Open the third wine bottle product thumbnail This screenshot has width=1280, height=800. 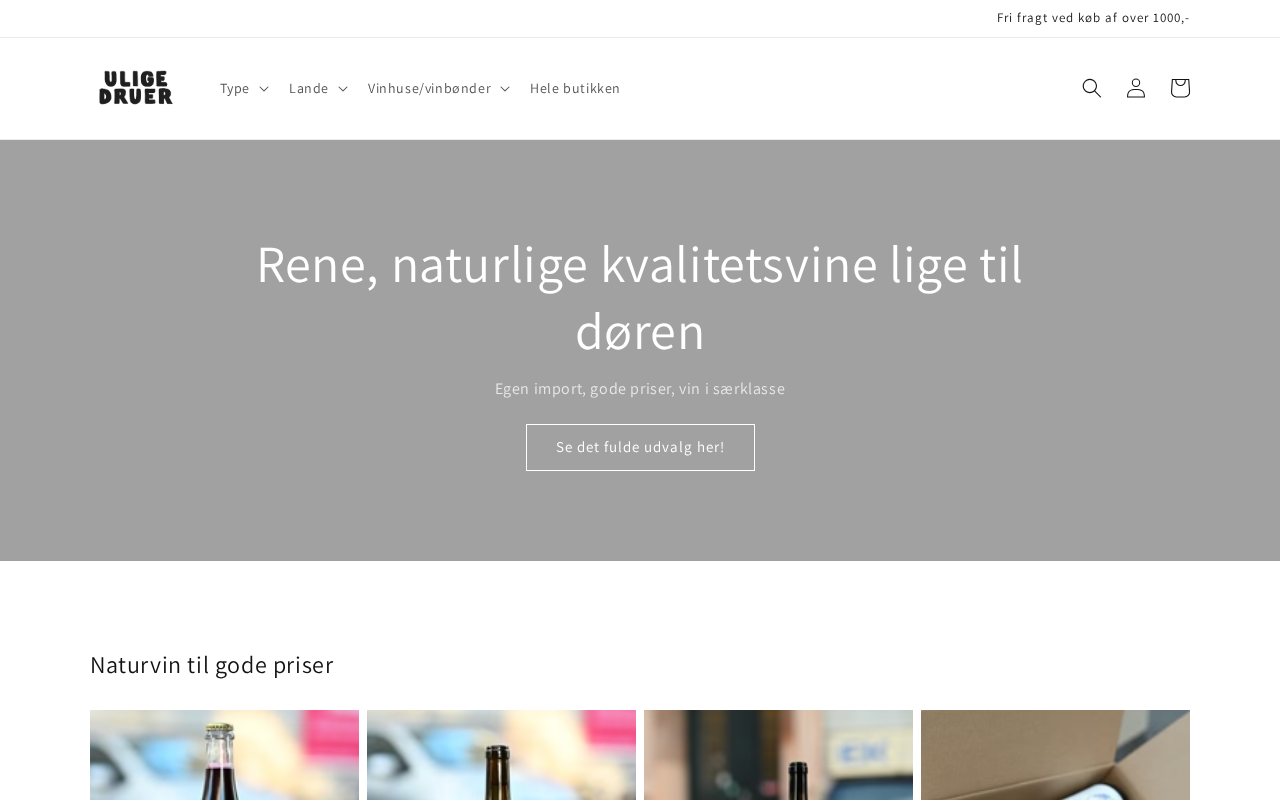click(778, 755)
